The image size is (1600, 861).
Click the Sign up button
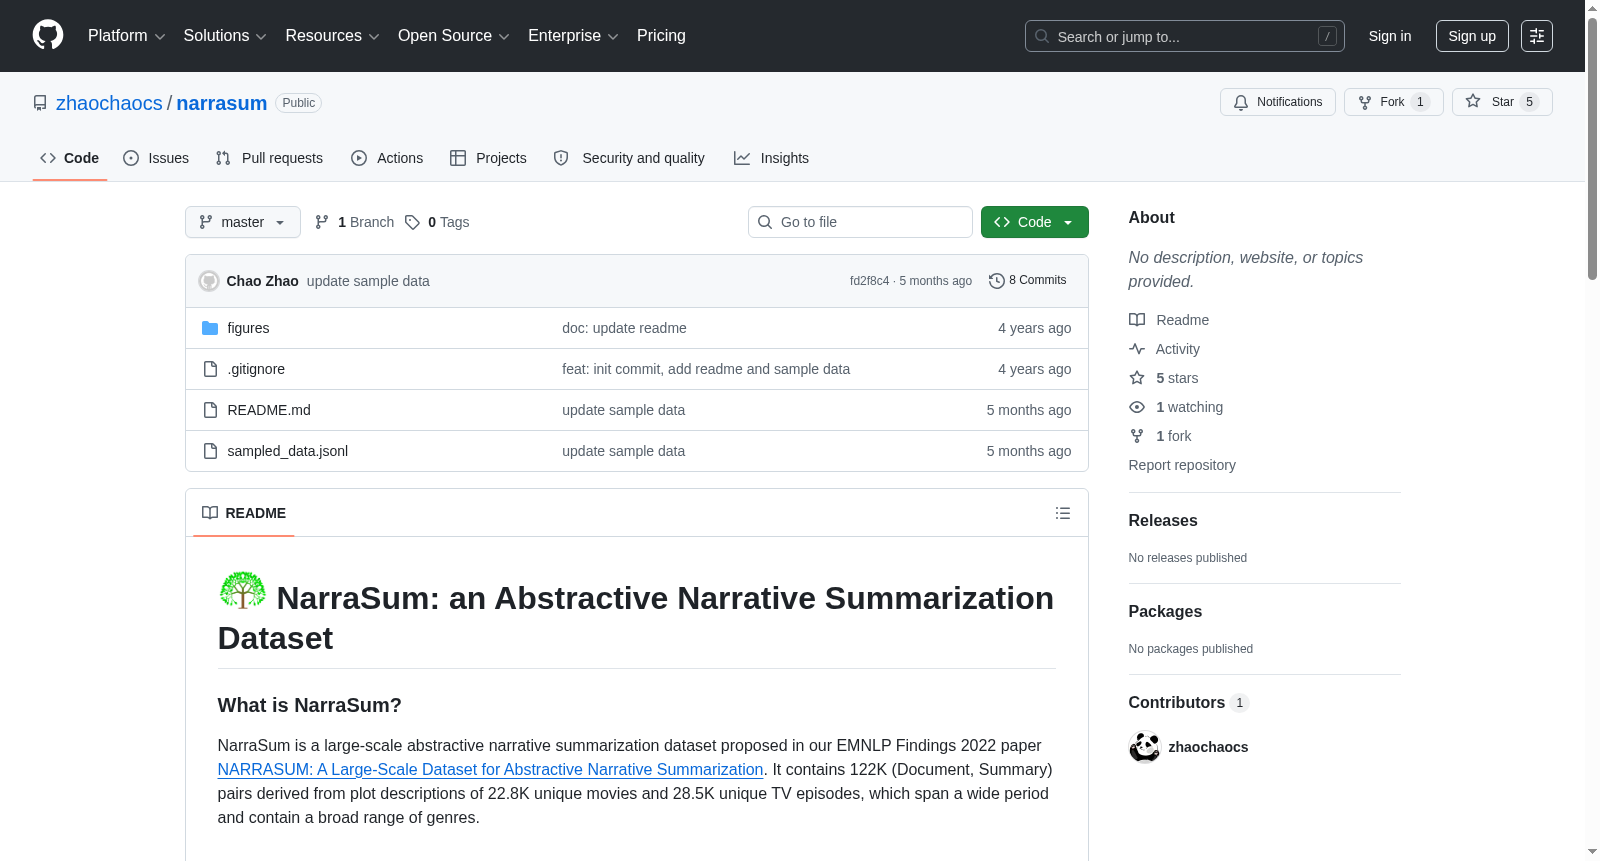1472,36
